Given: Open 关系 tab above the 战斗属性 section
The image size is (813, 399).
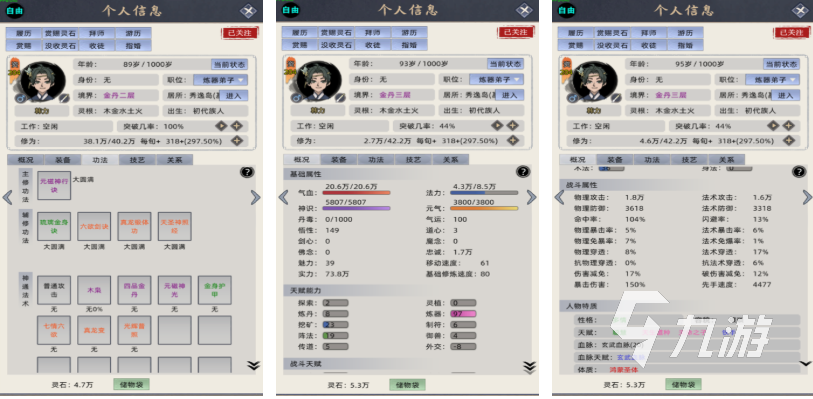Looking at the screenshot, I should [726, 160].
